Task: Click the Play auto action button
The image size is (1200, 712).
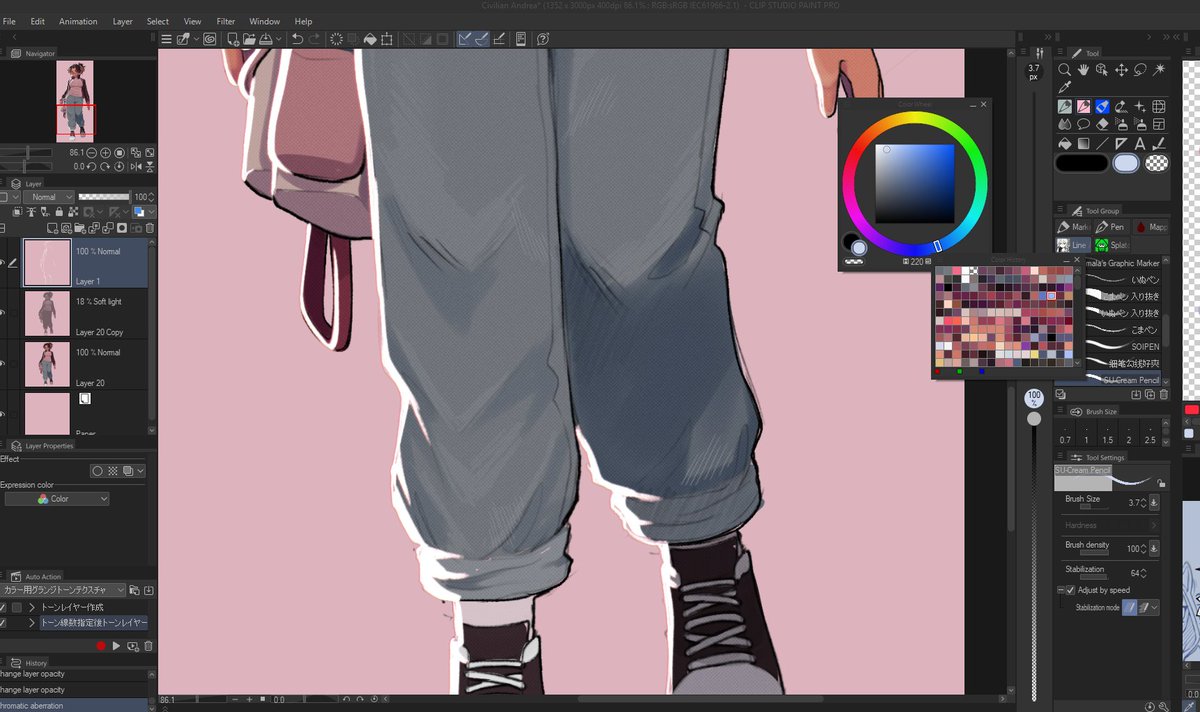Action: (116, 646)
